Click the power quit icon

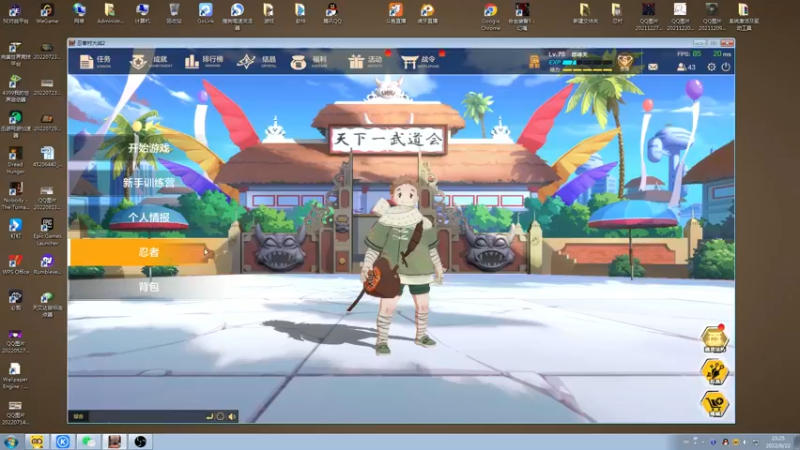tap(726, 67)
